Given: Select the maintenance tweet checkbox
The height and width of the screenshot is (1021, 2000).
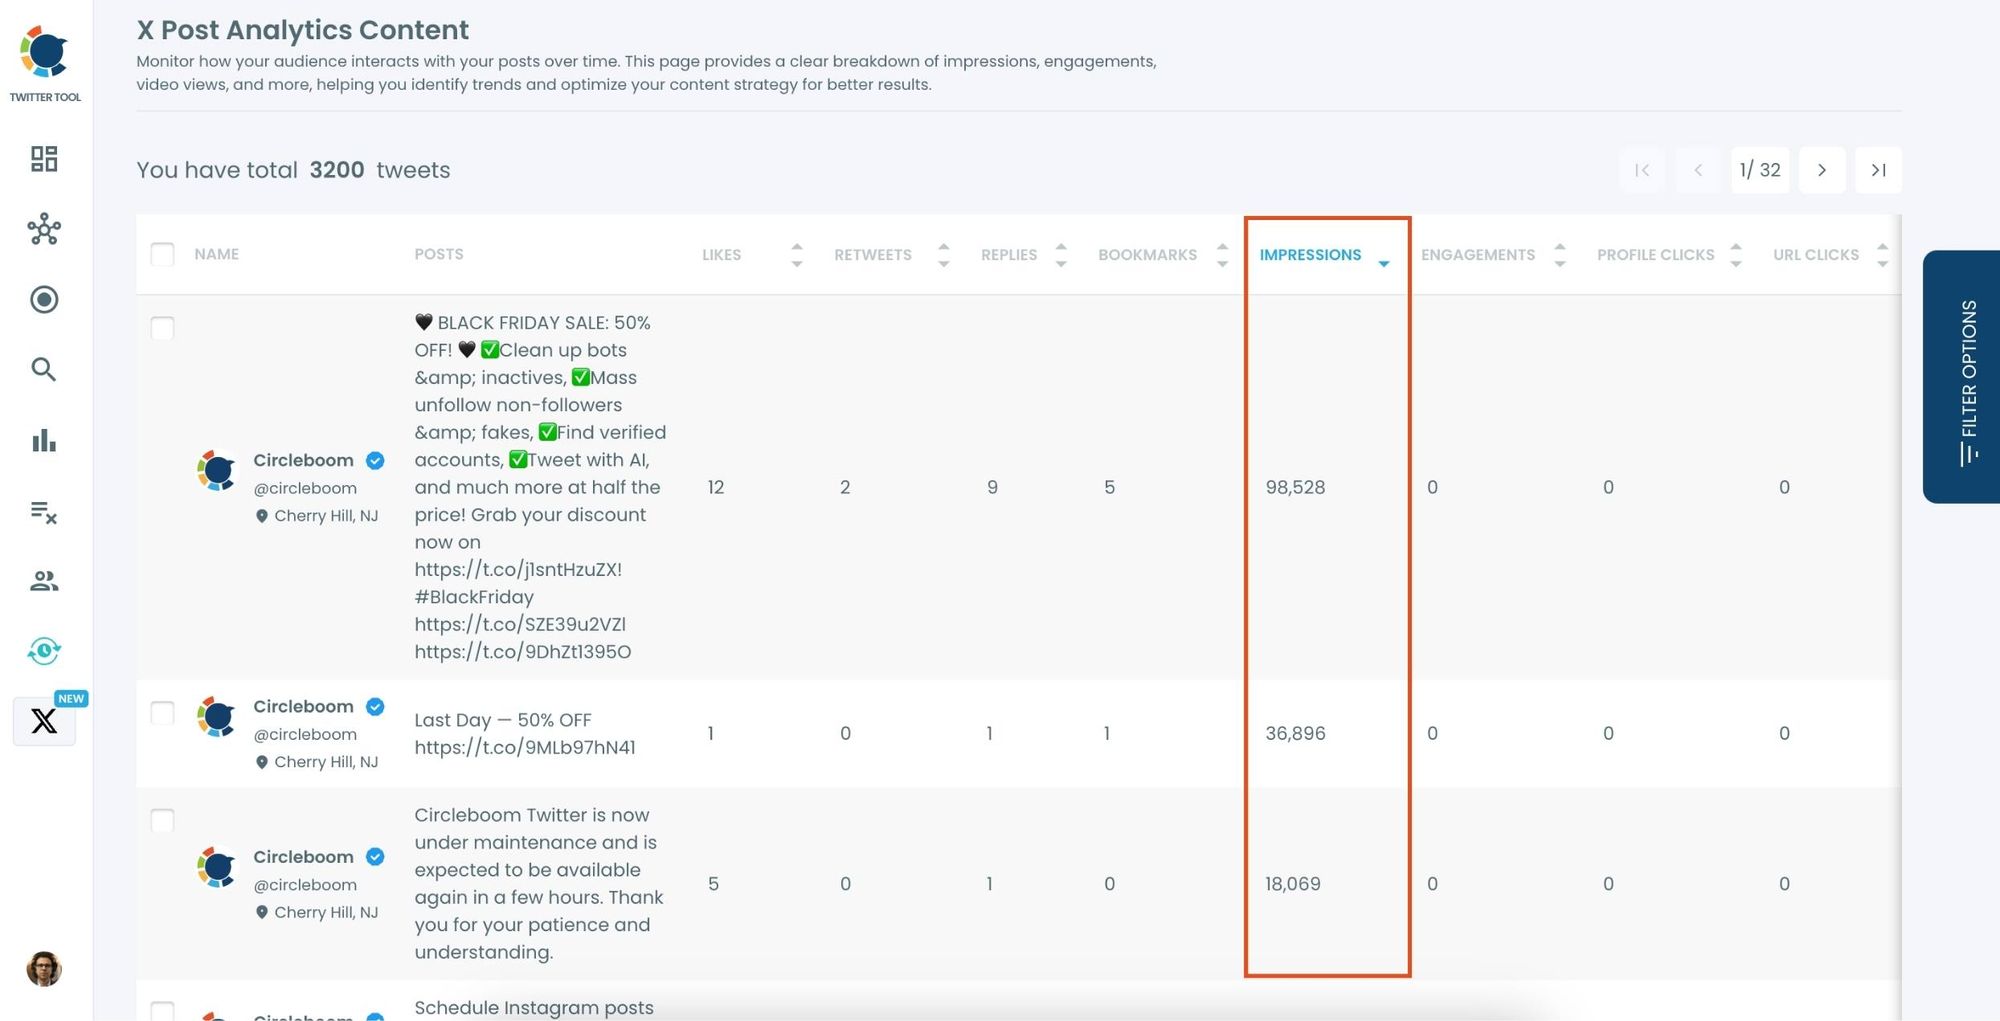Looking at the screenshot, I should pos(162,821).
